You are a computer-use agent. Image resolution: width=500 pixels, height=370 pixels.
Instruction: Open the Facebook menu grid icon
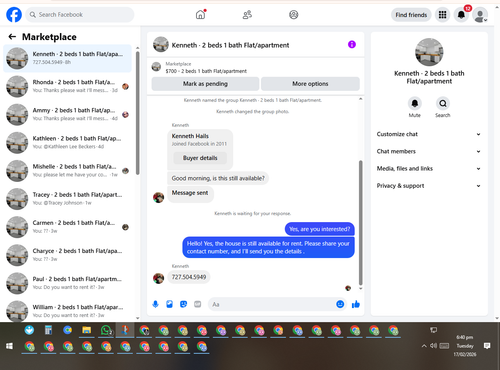pyautogui.click(x=442, y=15)
